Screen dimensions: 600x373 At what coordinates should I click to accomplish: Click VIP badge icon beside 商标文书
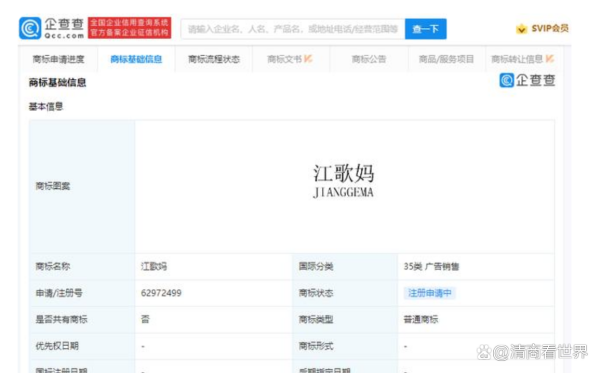click(x=308, y=59)
